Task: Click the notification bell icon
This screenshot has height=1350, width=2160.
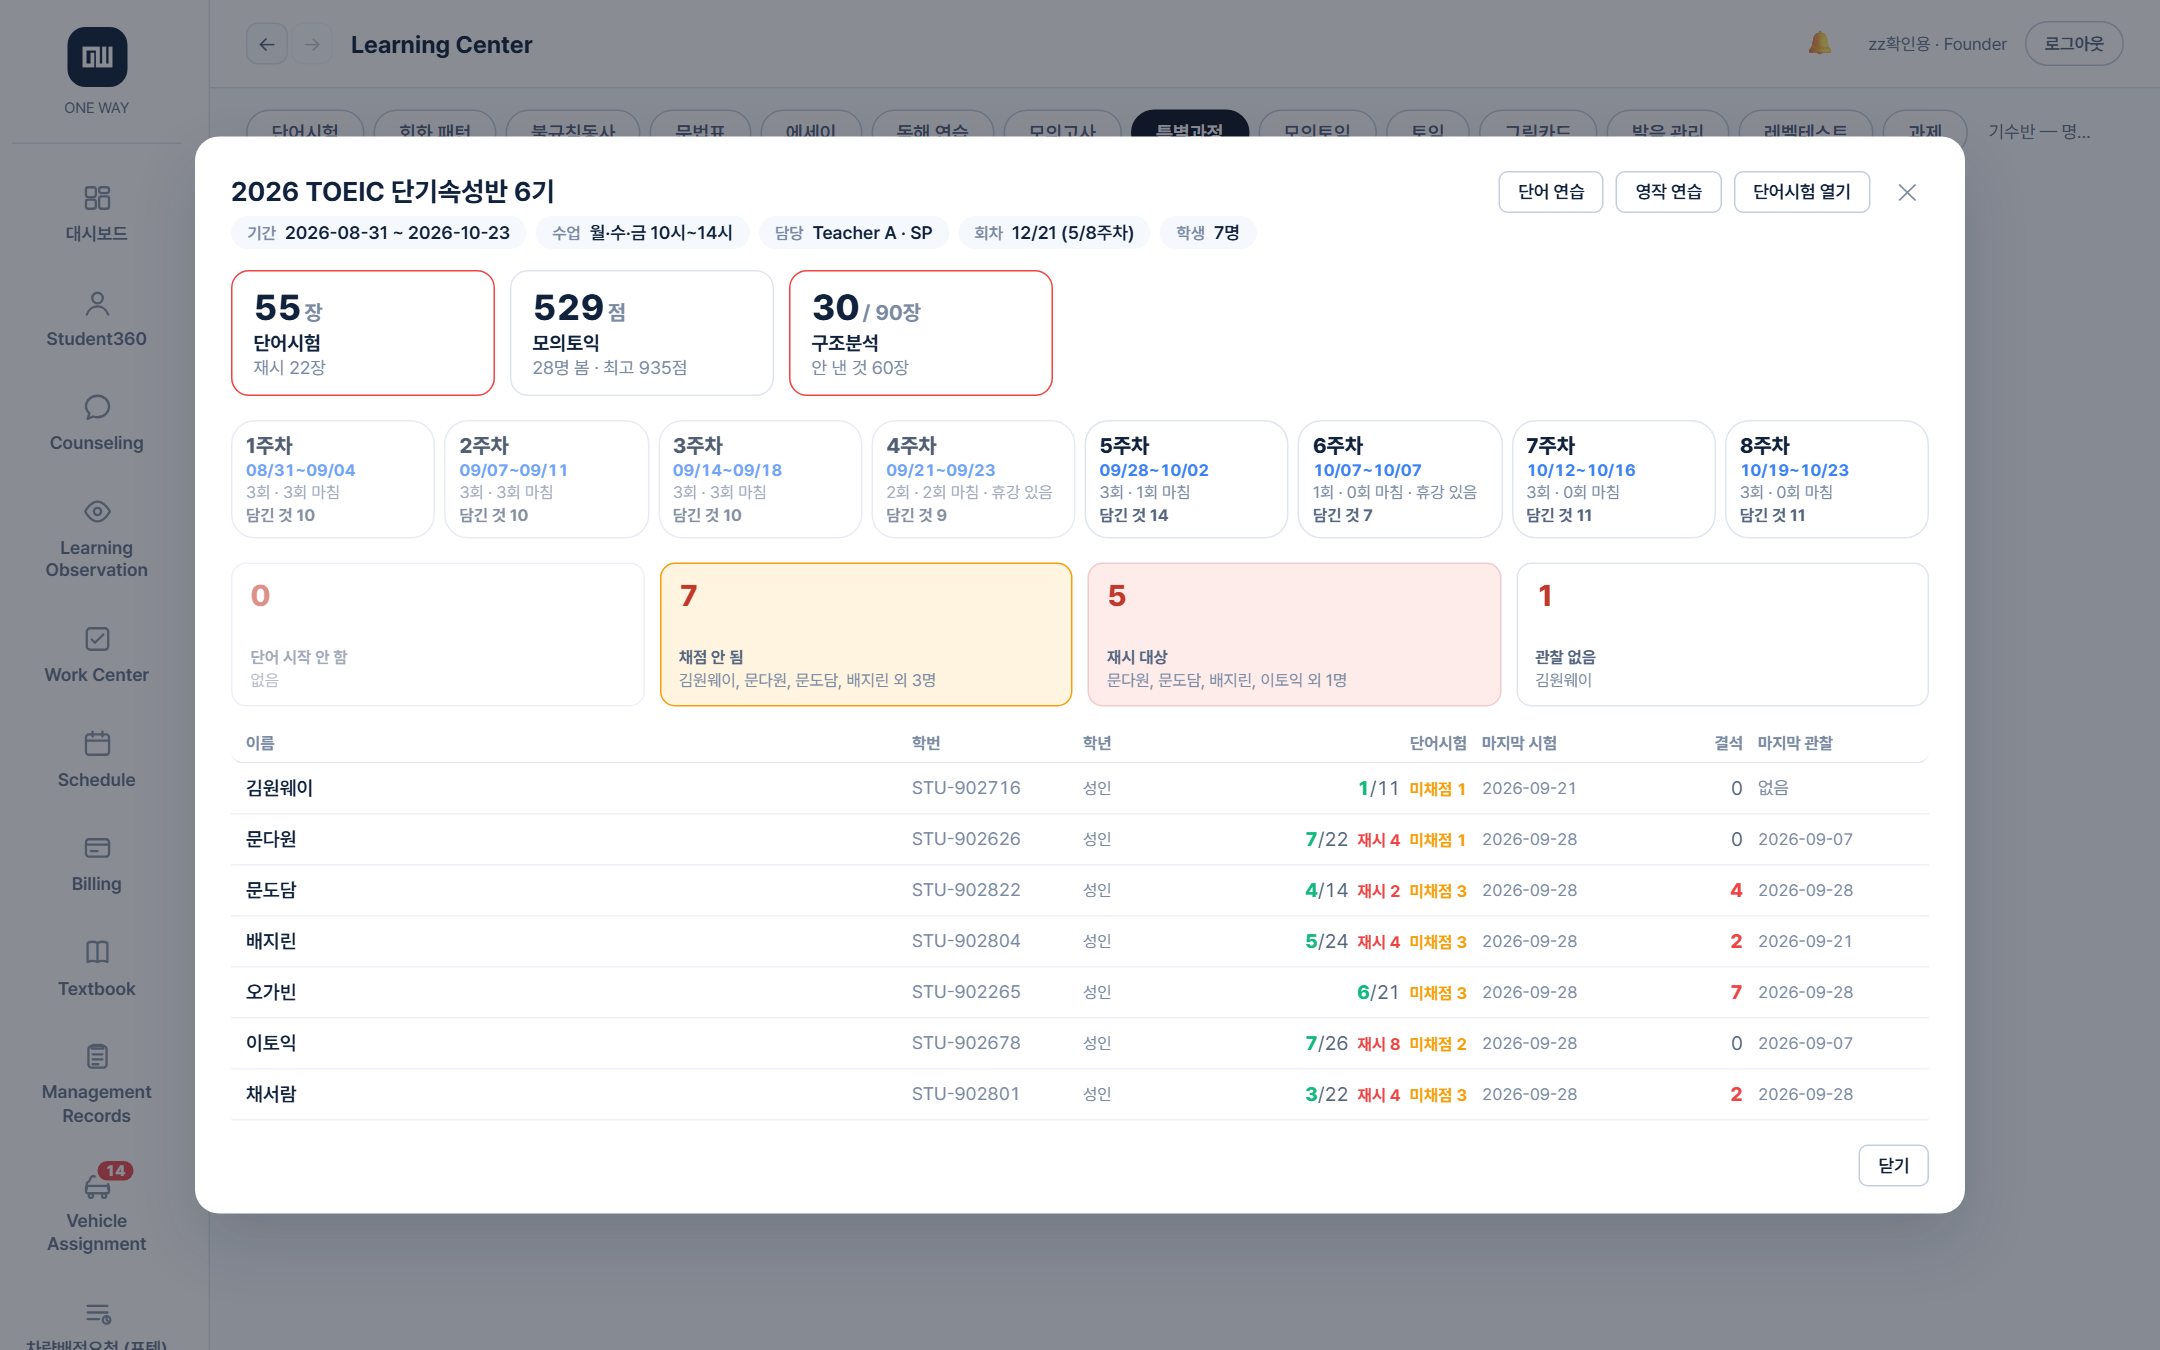Action: click(x=1819, y=43)
